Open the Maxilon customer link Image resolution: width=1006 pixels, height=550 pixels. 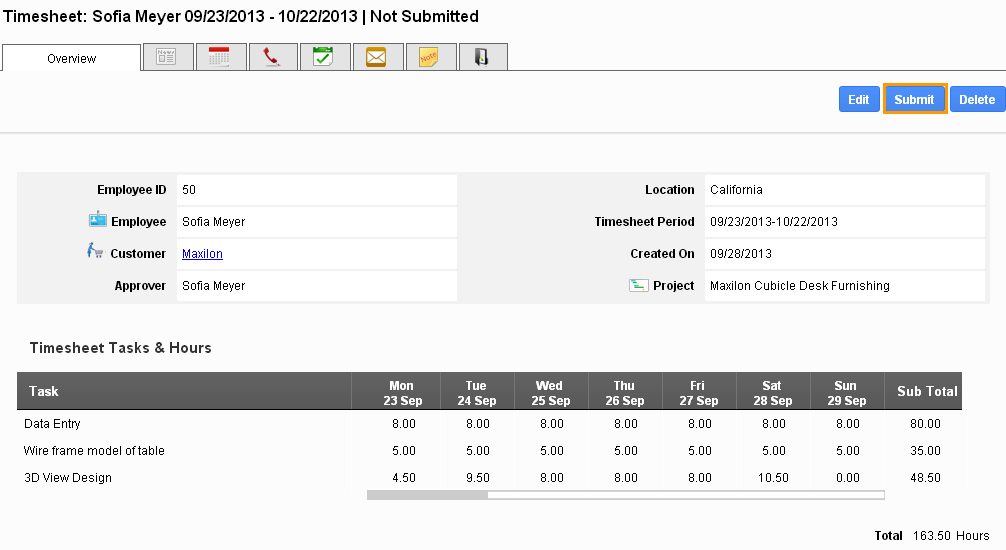click(202, 254)
